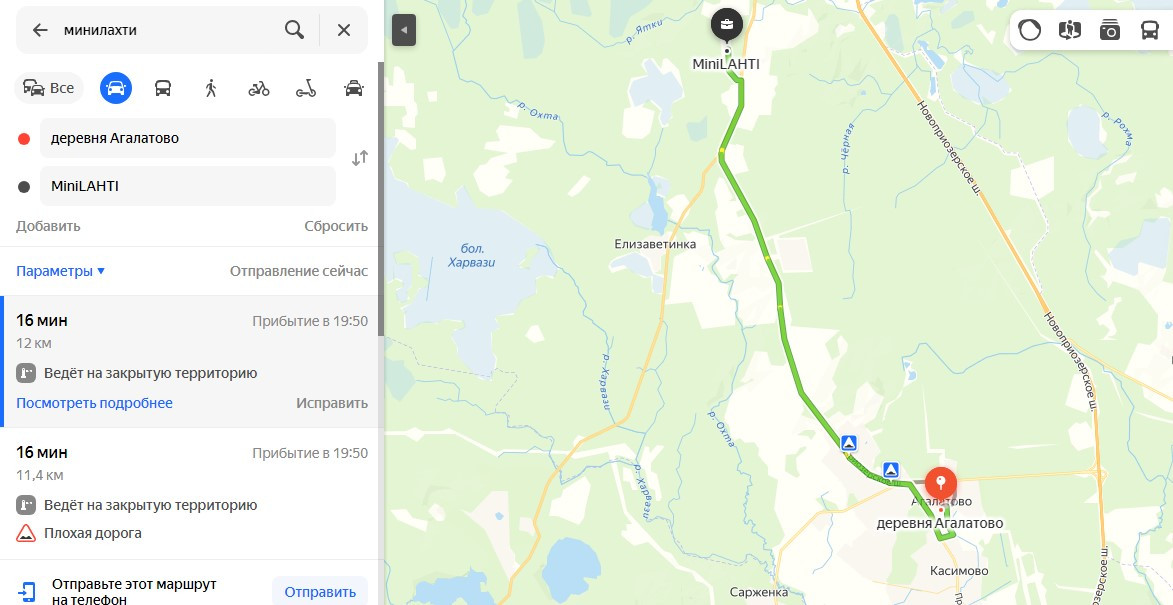Select the Все route modes tab

pyautogui.click(x=49, y=88)
